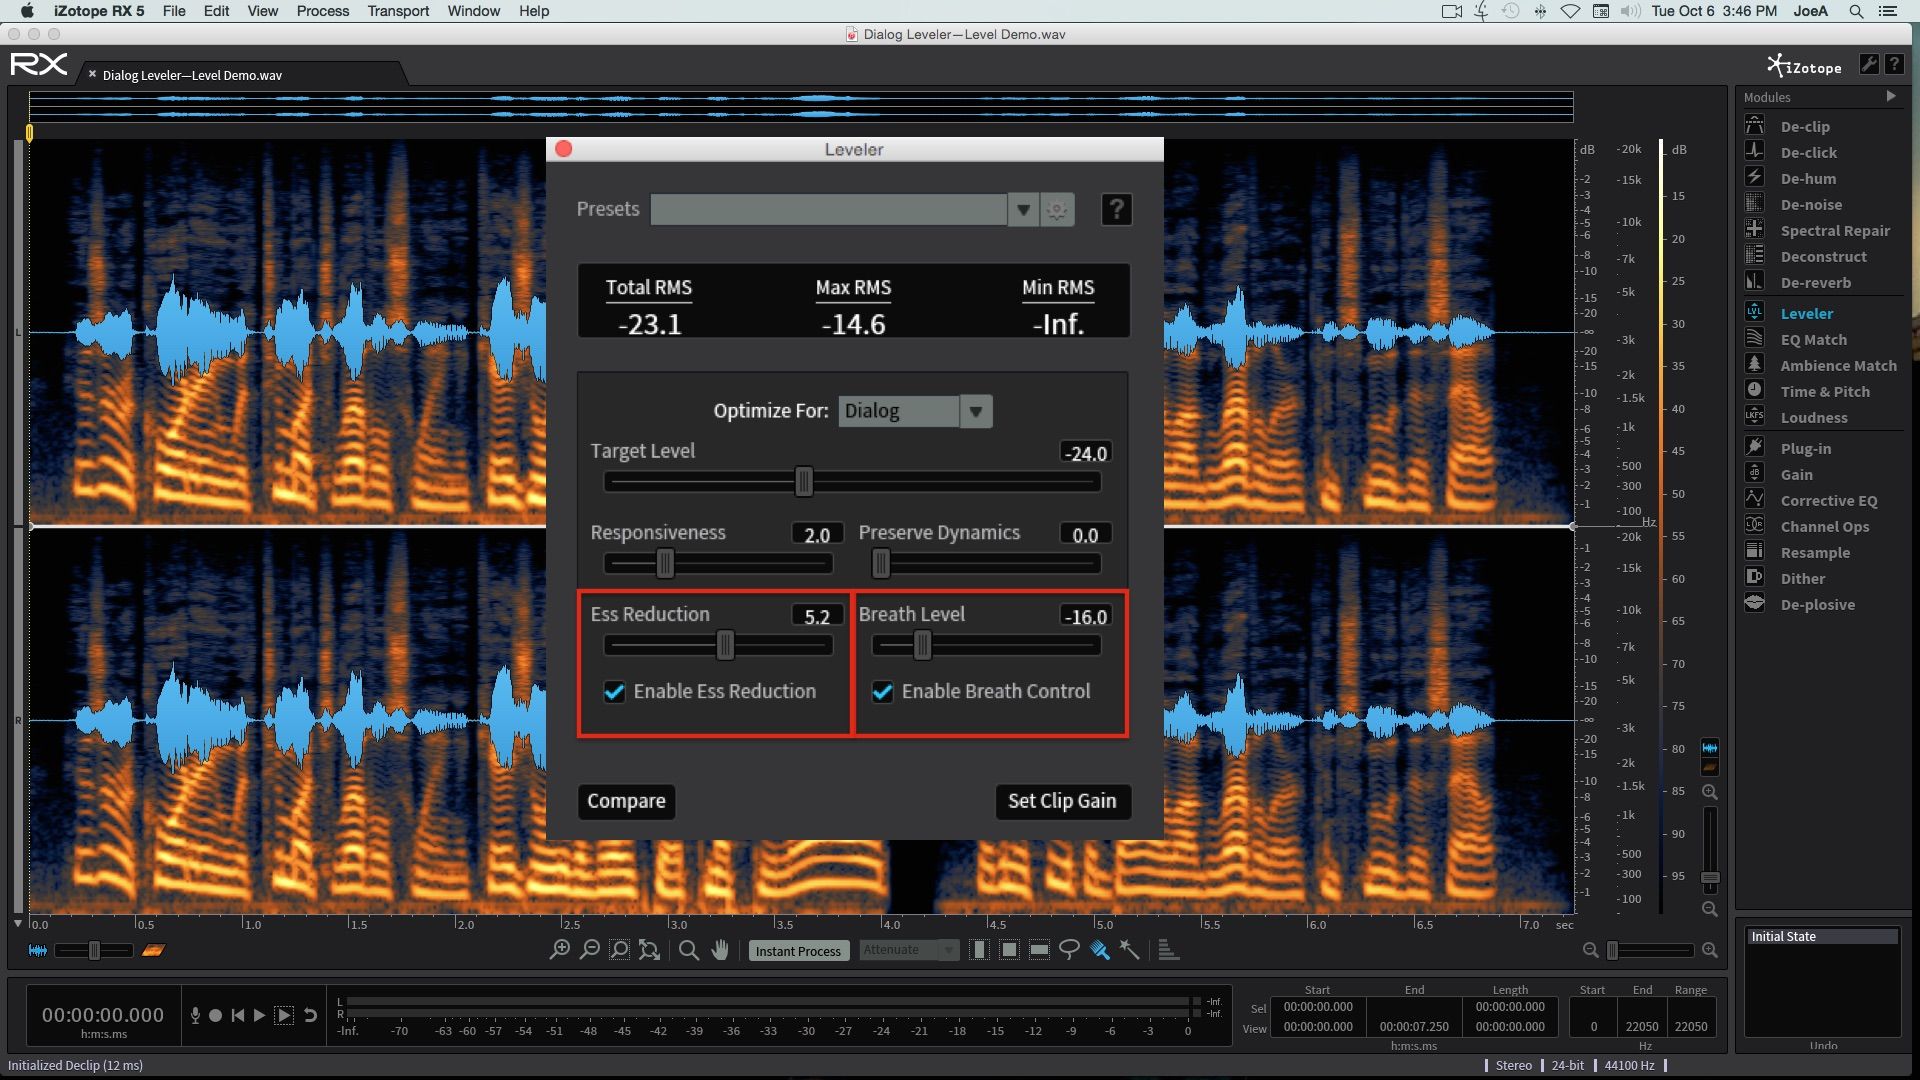Open the Time & Pitch clock icon
This screenshot has height=1080, width=1920.
click(1754, 390)
